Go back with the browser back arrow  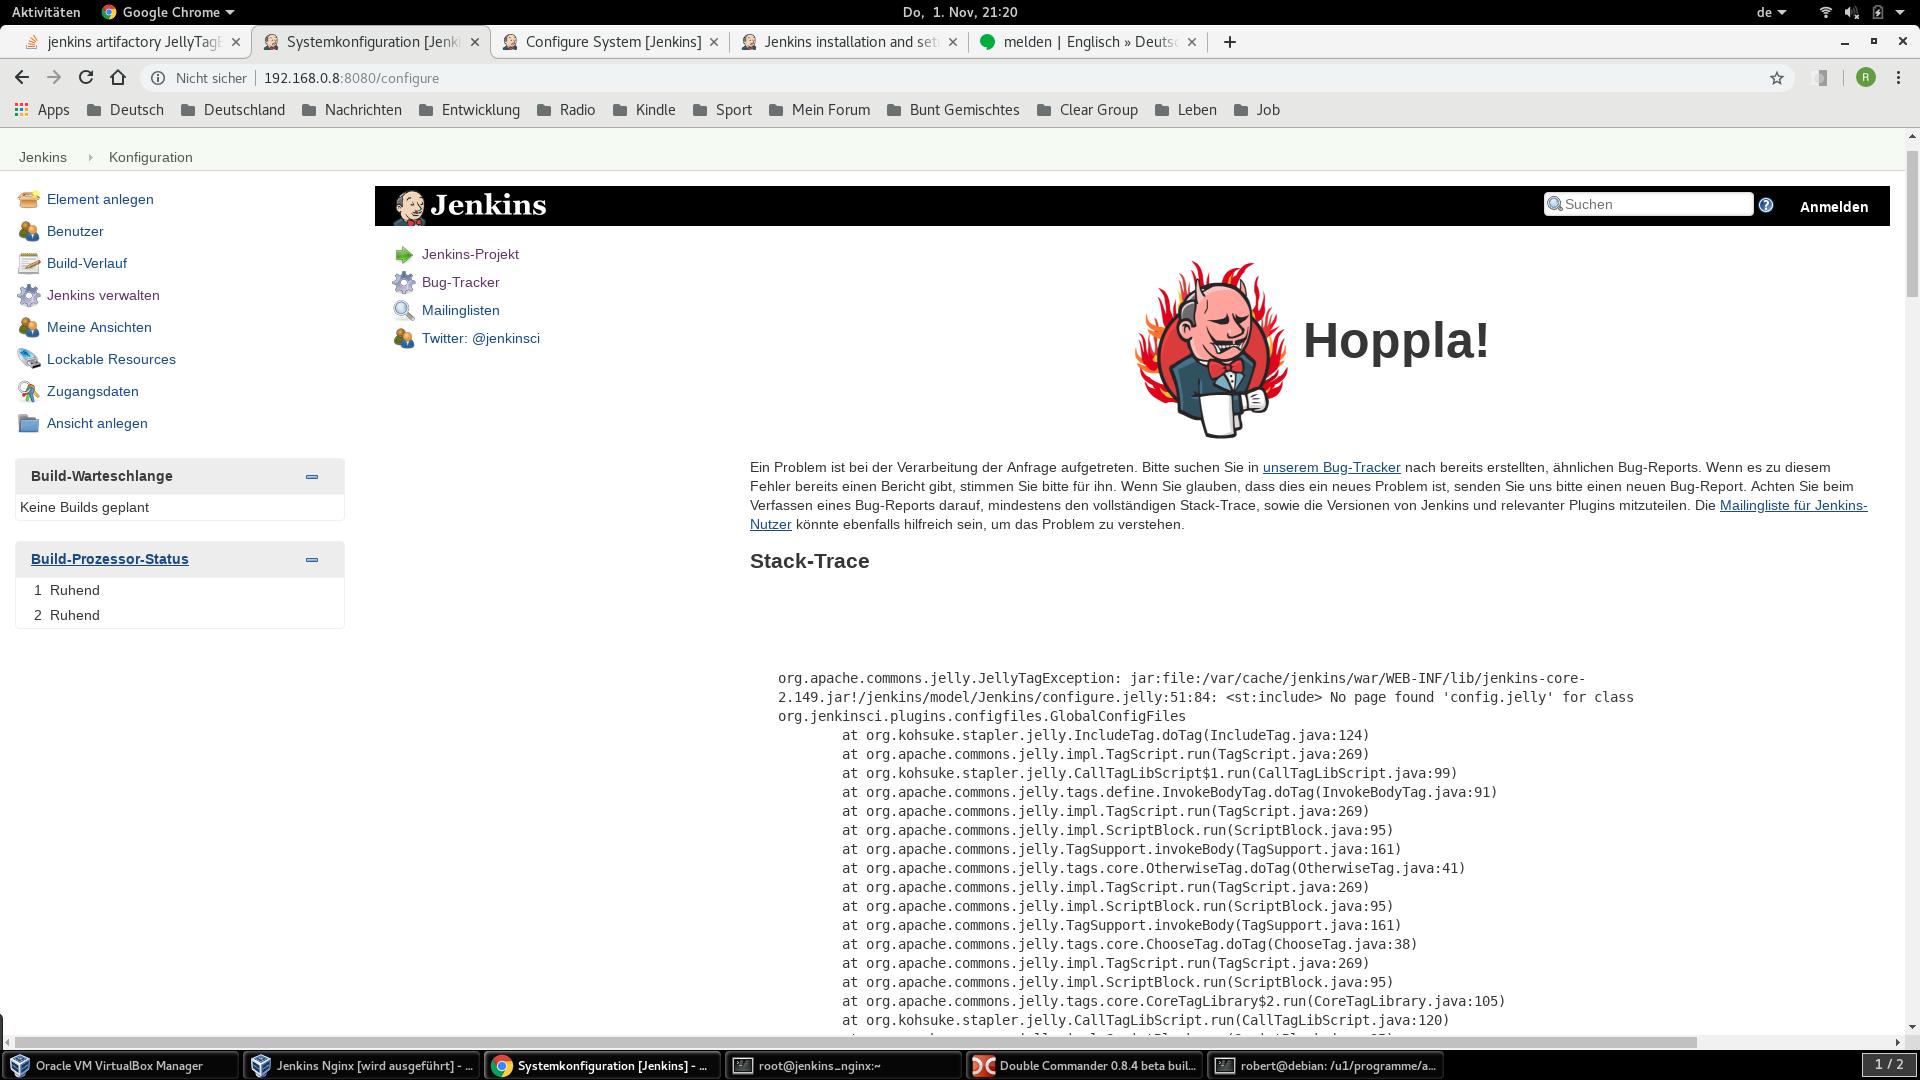pyautogui.click(x=22, y=78)
